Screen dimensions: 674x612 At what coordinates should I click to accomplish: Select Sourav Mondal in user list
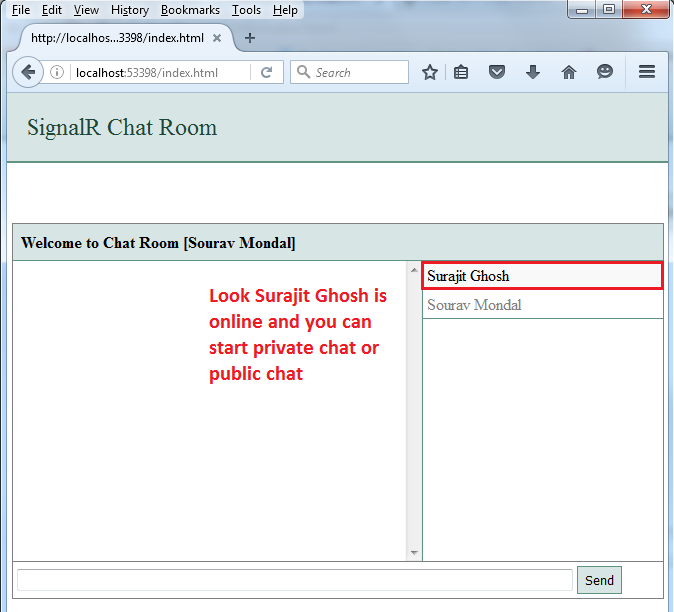point(542,305)
